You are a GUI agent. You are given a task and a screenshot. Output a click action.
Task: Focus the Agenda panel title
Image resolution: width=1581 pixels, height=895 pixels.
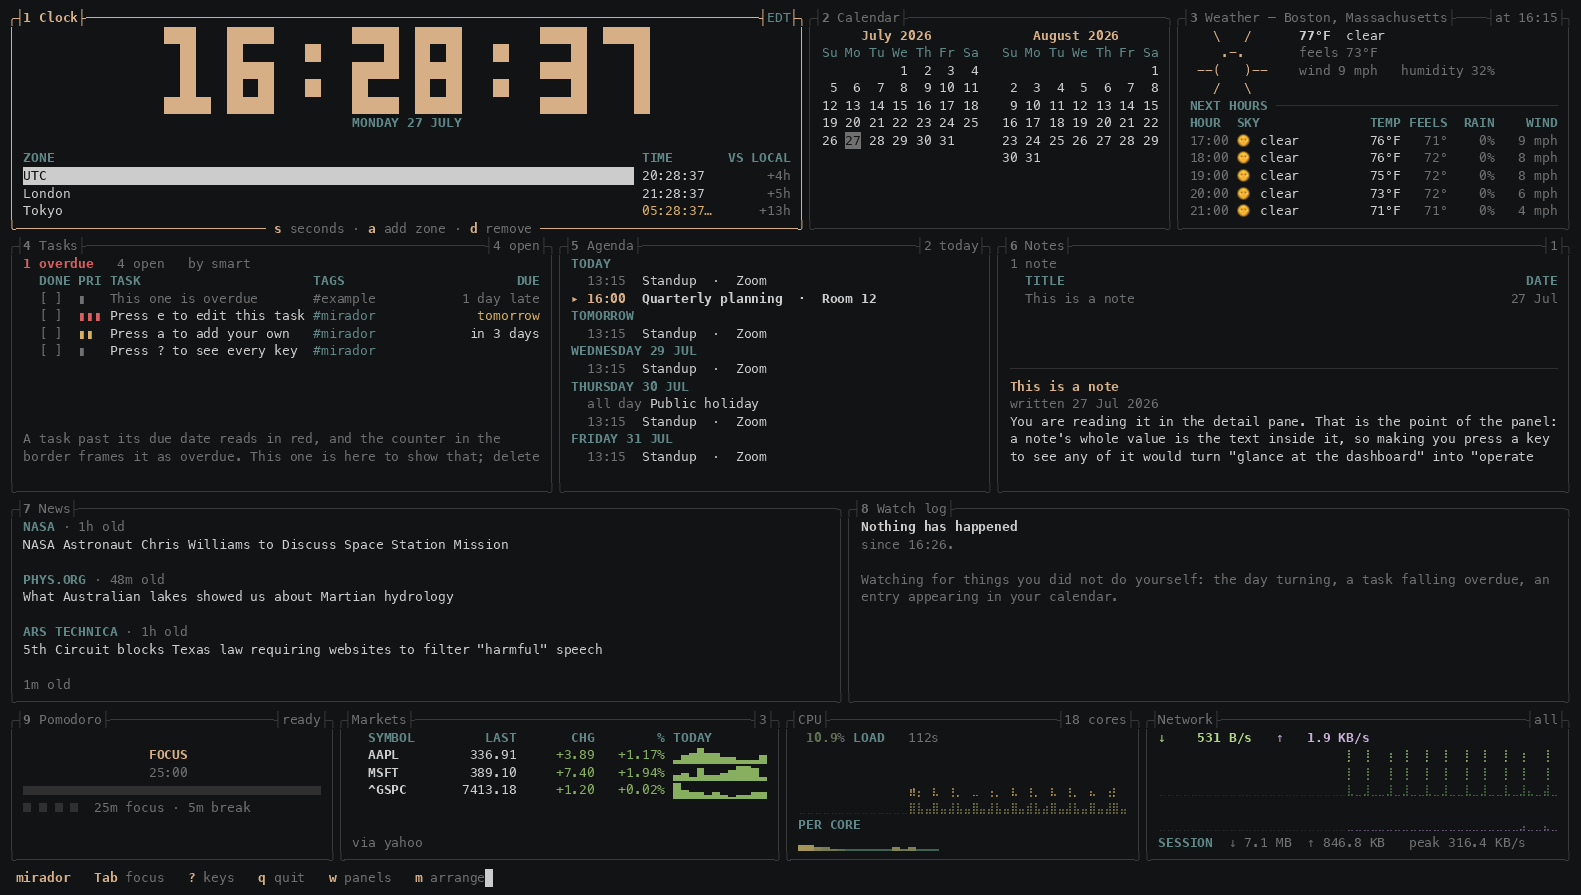[602, 246]
